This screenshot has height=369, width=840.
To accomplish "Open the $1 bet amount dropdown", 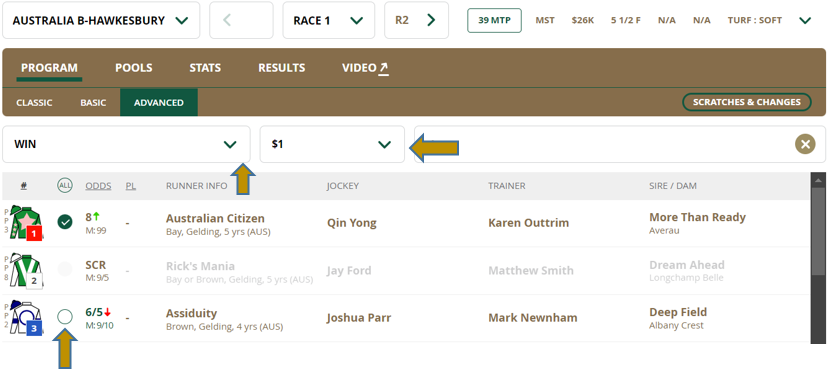I will [332, 144].
